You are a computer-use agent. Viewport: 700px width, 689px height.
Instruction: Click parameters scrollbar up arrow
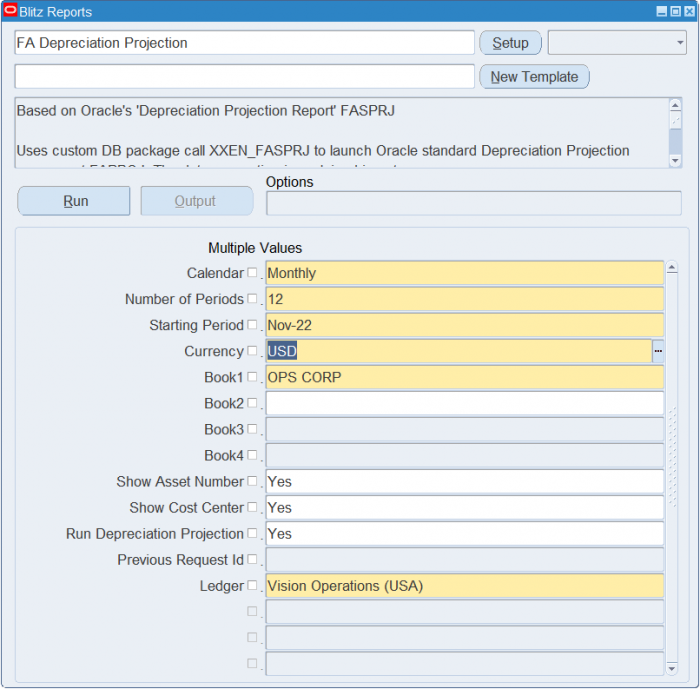[671, 267]
